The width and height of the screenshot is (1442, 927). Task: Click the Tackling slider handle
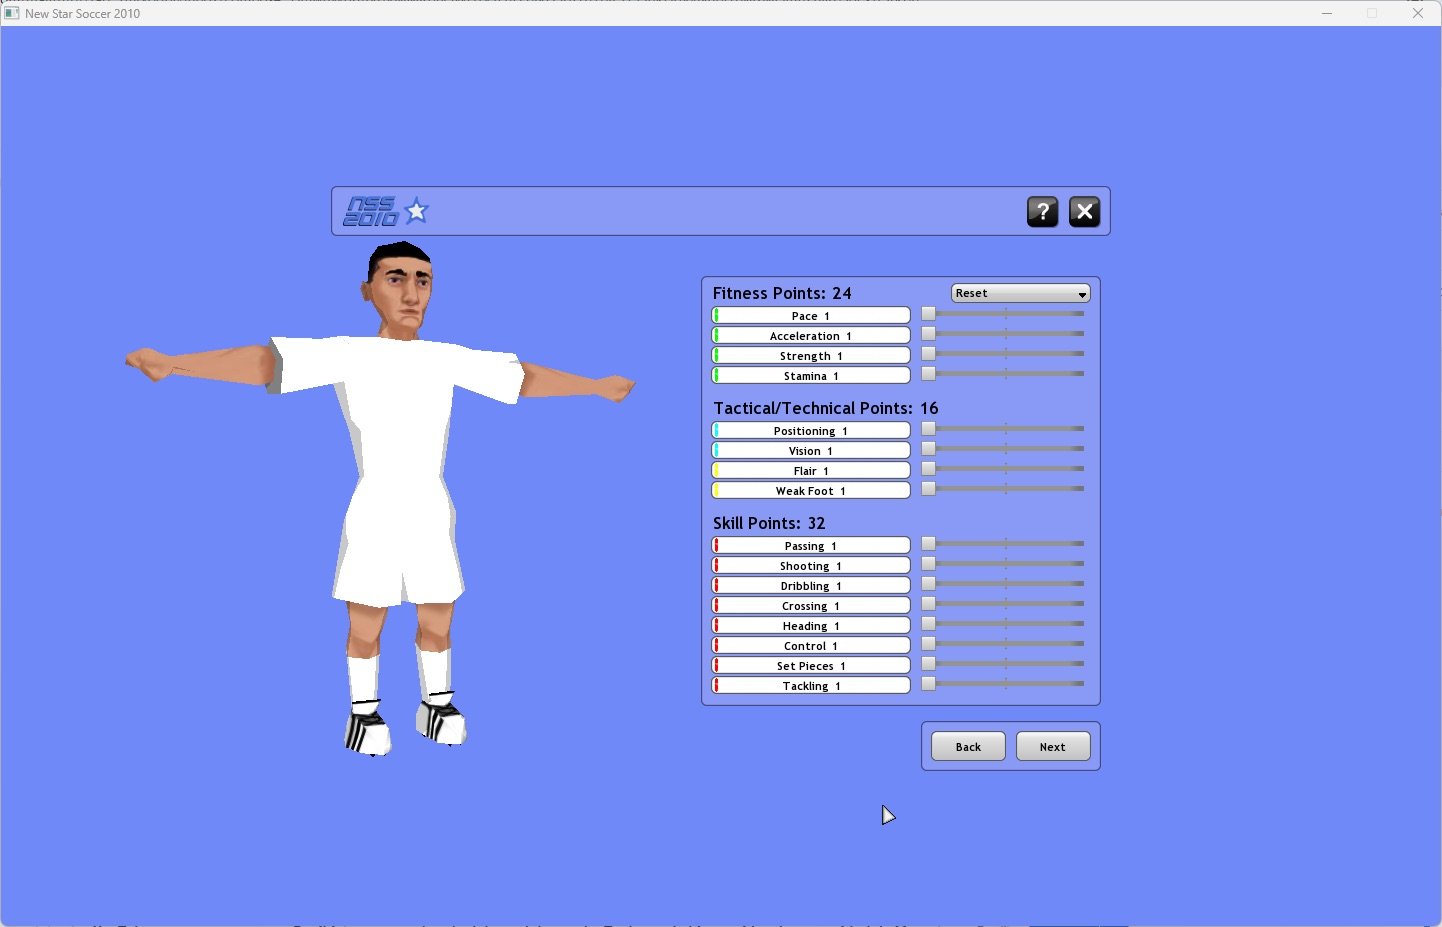coord(928,684)
